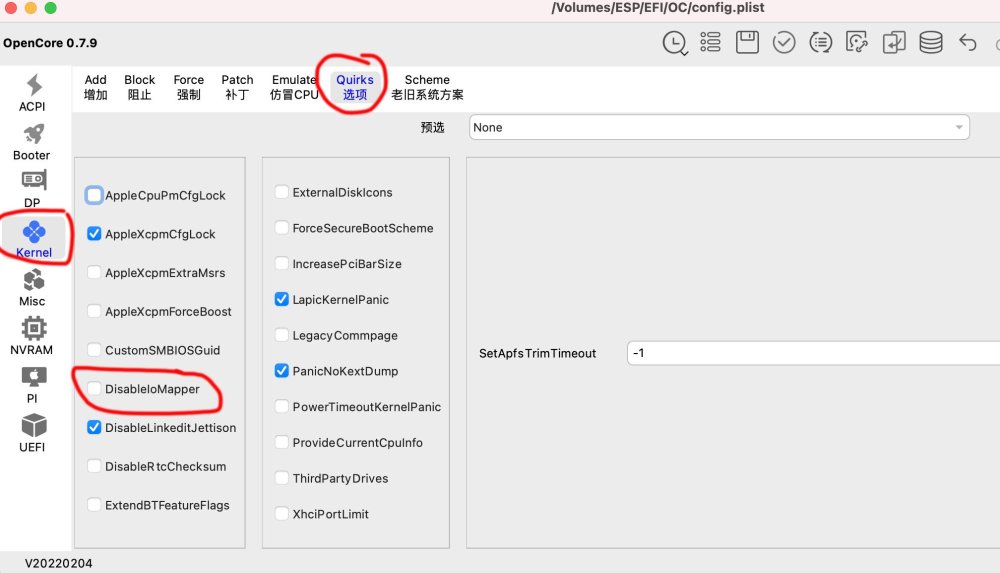Image resolution: width=1000 pixels, height=573 pixels.
Task: Click the import arrow toolbar icon
Action: pyautogui.click(x=893, y=43)
